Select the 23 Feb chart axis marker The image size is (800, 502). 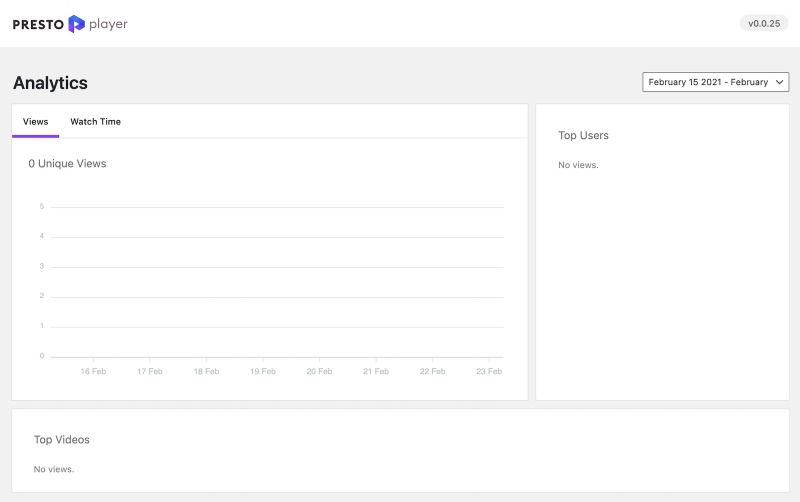[489, 371]
